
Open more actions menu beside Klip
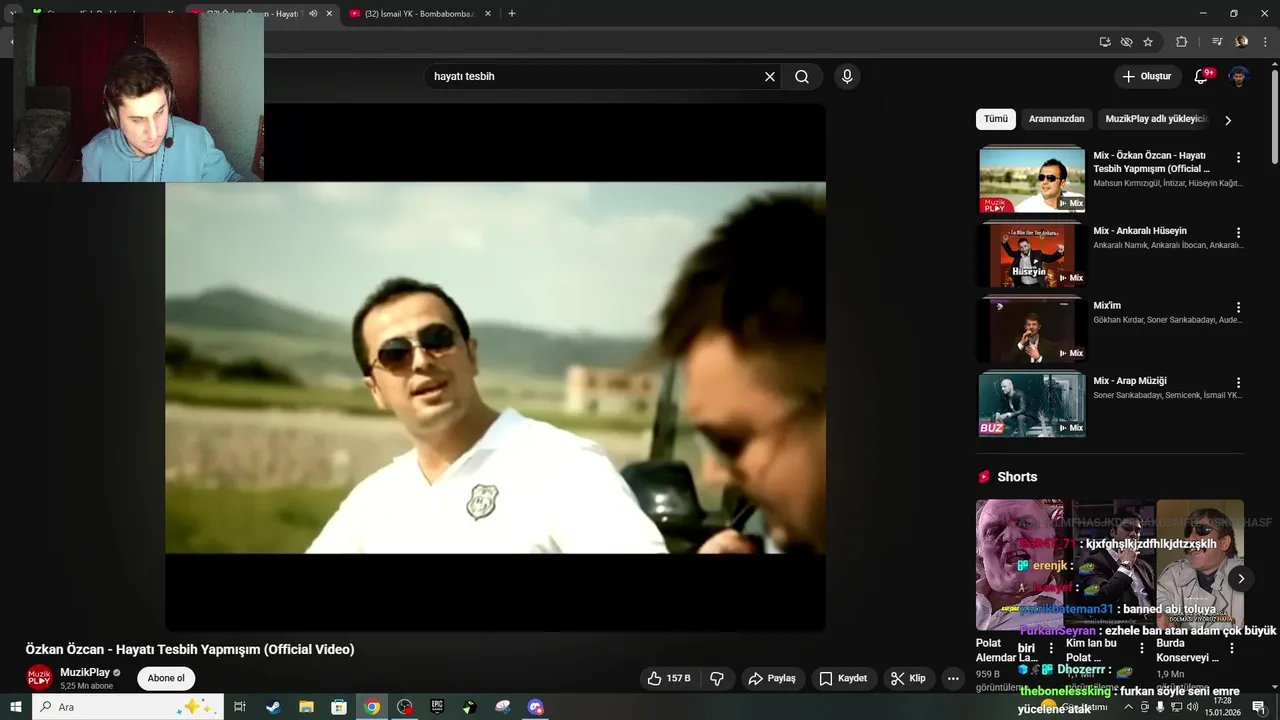[953, 678]
